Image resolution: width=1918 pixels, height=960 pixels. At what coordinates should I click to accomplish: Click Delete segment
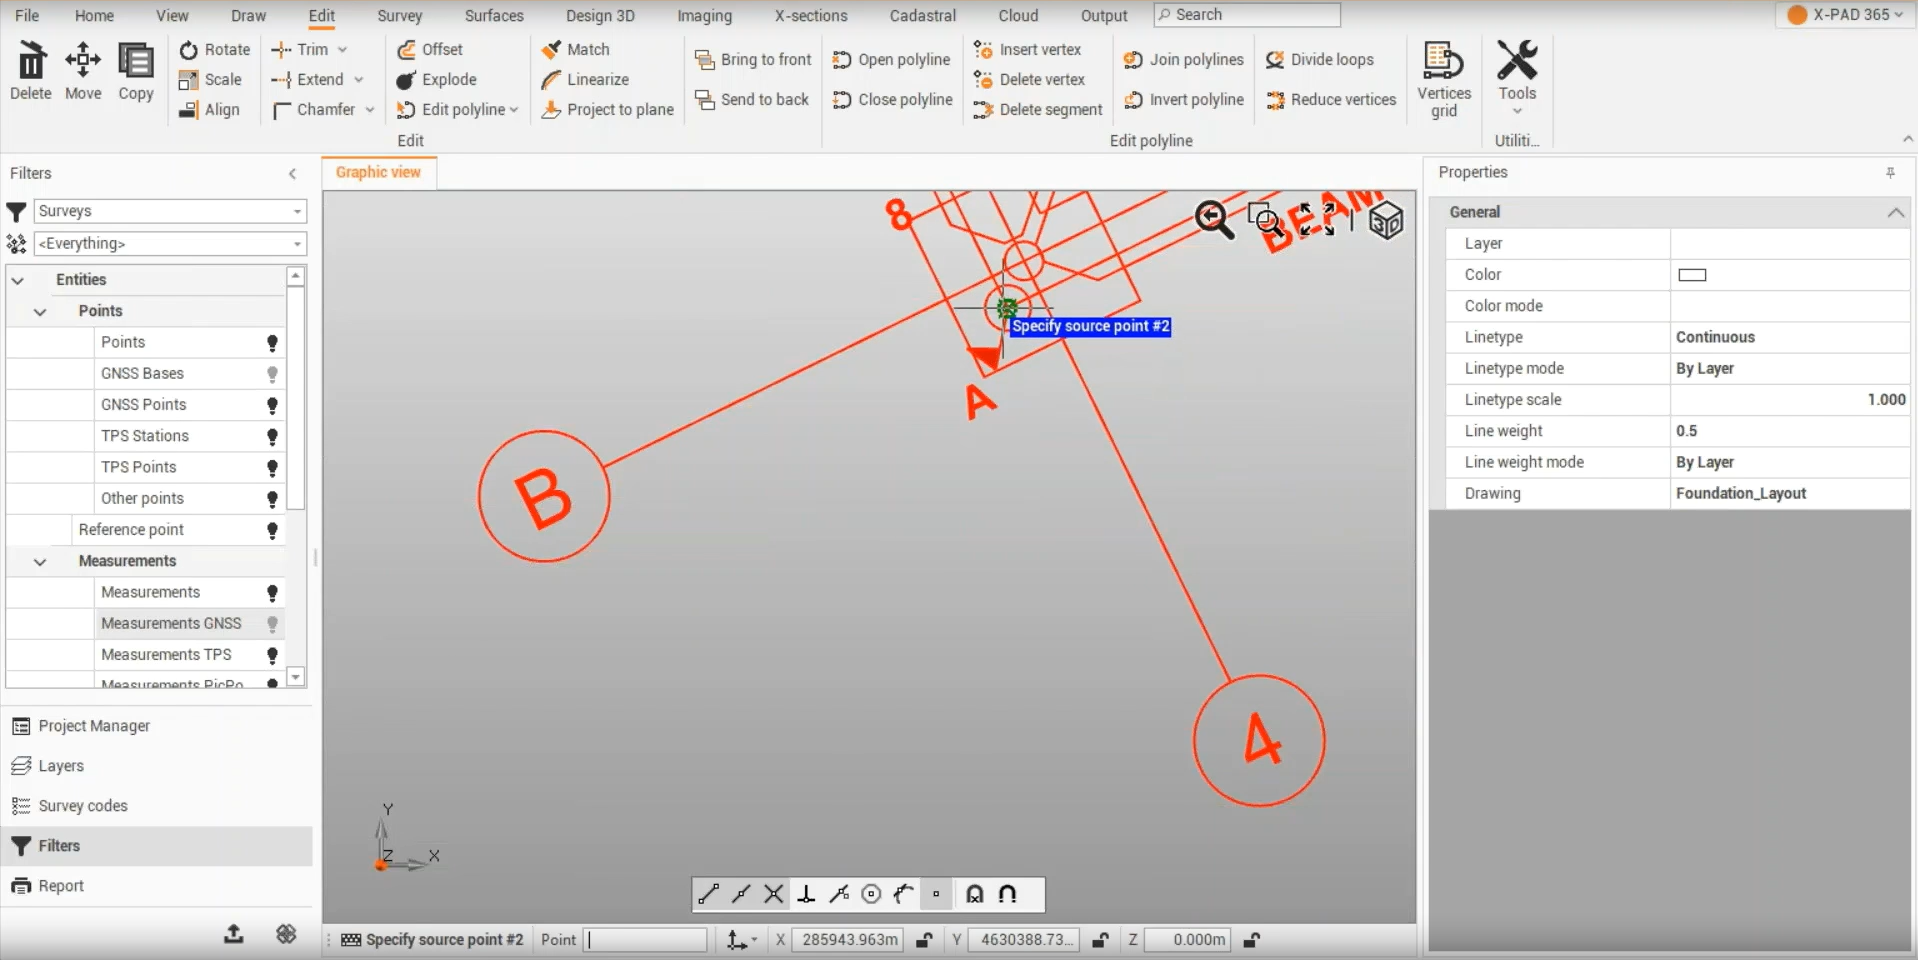coord(1038,109)
